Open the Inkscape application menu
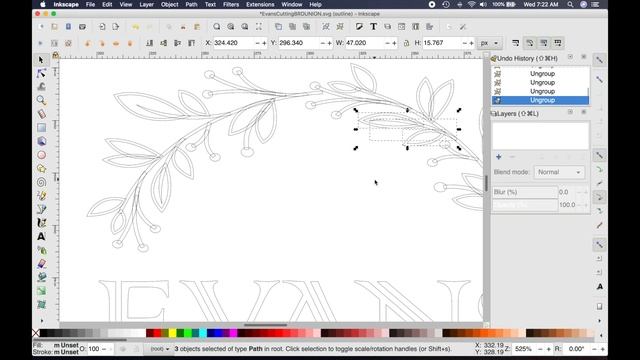The image size is (640, 360). pos(66,4)
